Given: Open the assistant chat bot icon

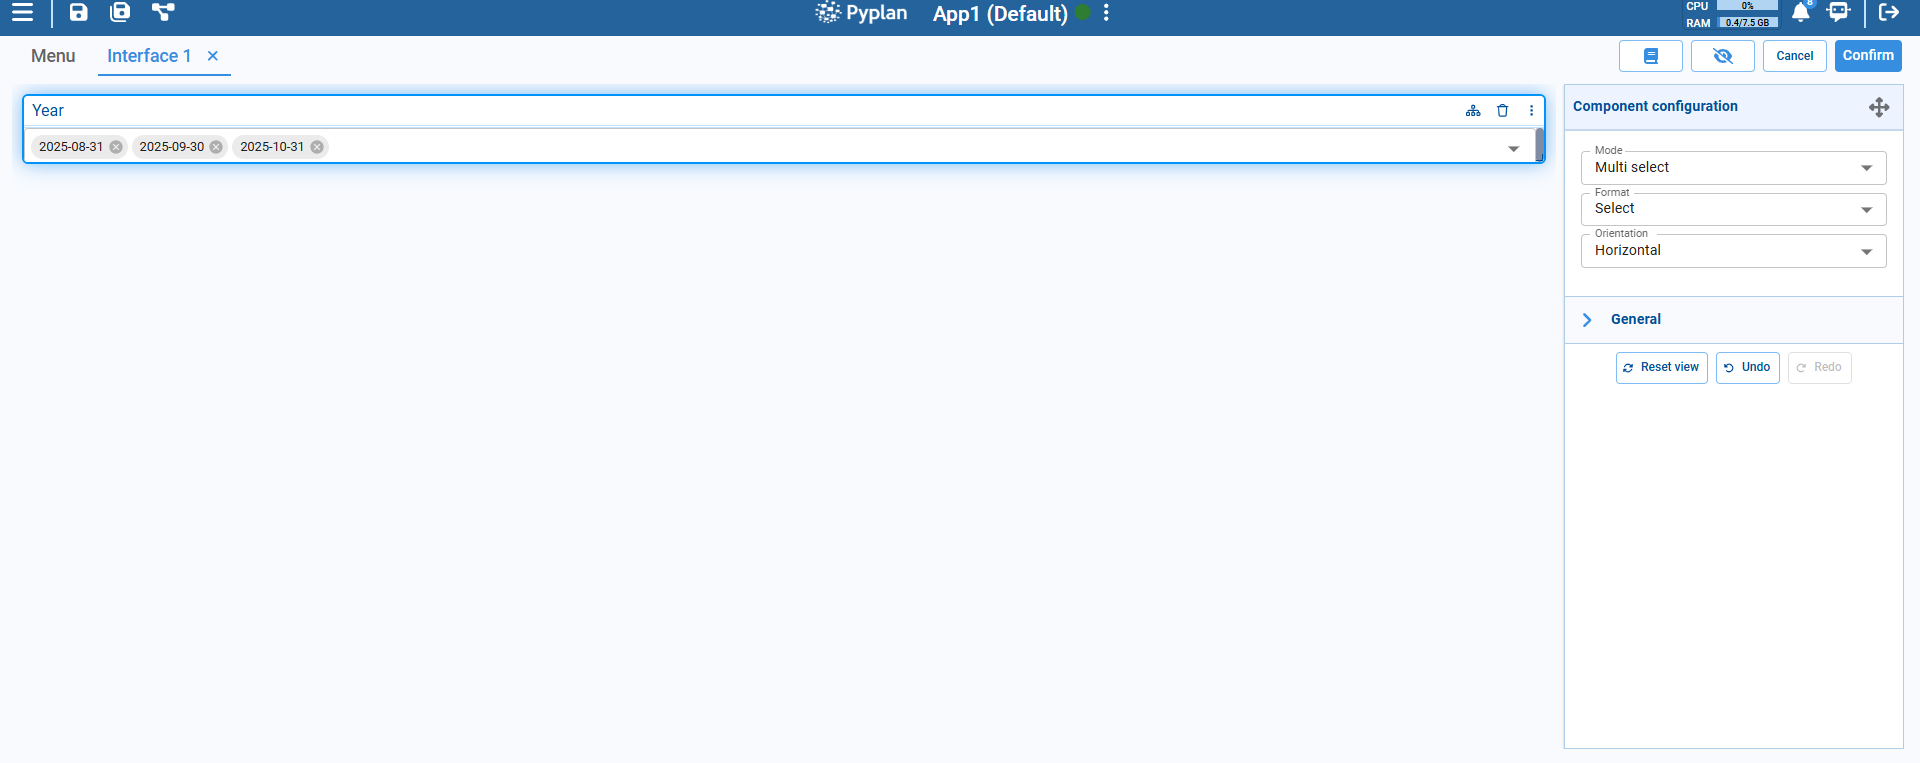Looking at the screenshot, I should (x=1838, y=13).
